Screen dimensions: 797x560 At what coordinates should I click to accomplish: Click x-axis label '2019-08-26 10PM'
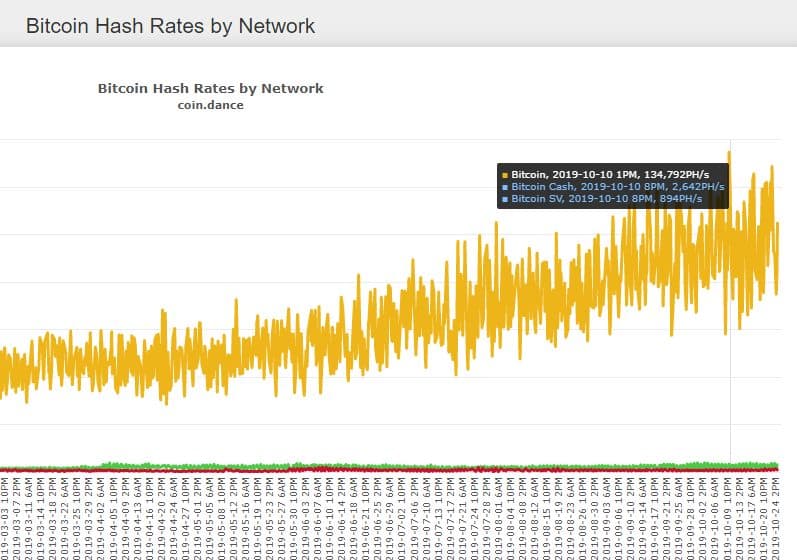[583, 518]
